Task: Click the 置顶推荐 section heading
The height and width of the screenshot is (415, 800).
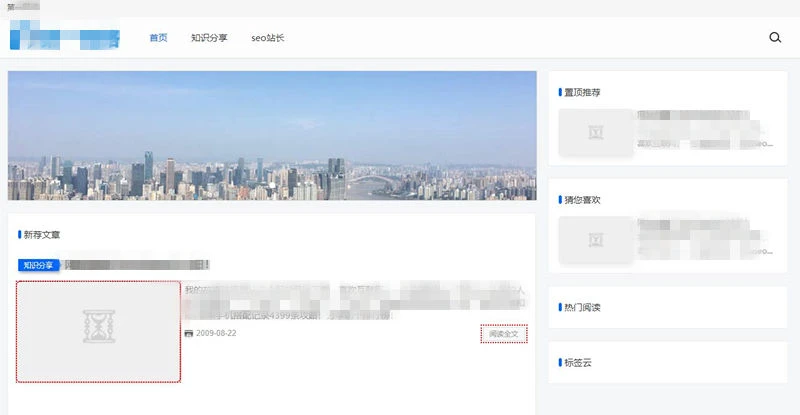Action: 582,92
